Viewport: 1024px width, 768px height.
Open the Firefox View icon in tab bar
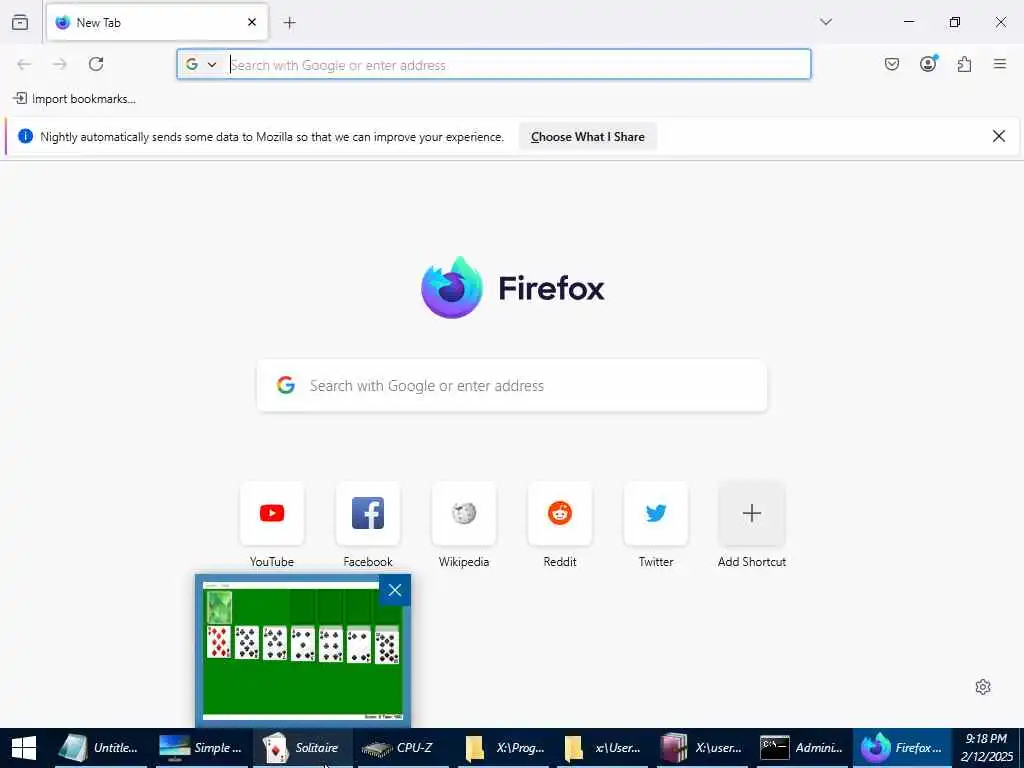click(20, 22)
